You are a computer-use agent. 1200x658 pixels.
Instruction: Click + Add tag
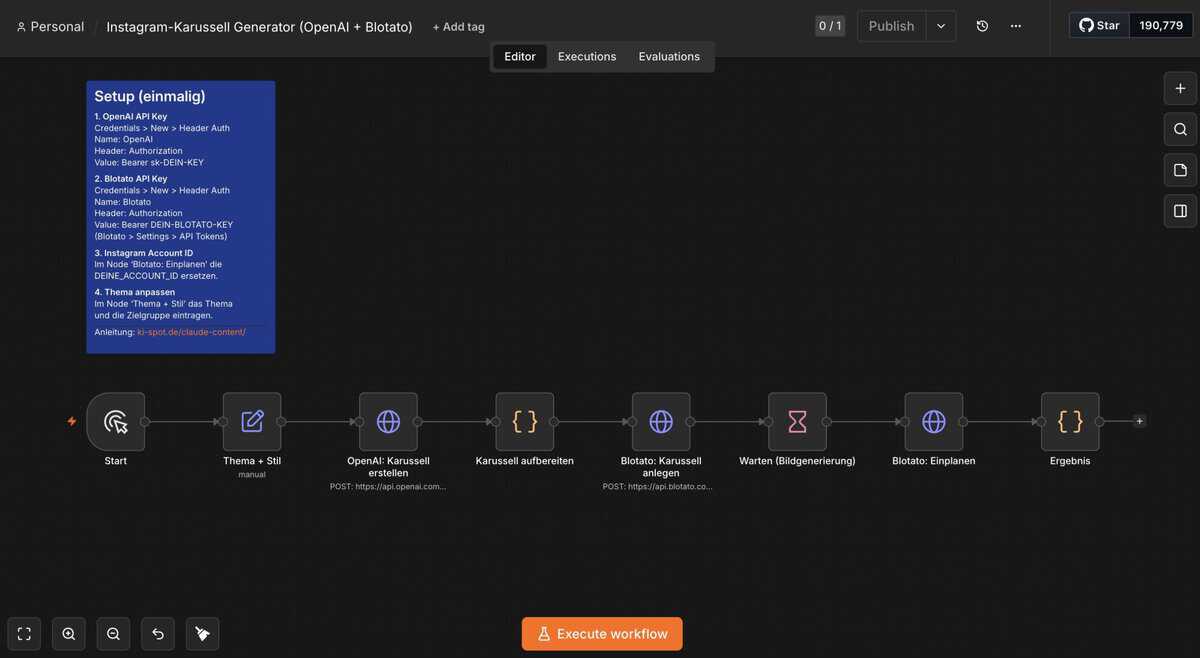tap(458, 27)
